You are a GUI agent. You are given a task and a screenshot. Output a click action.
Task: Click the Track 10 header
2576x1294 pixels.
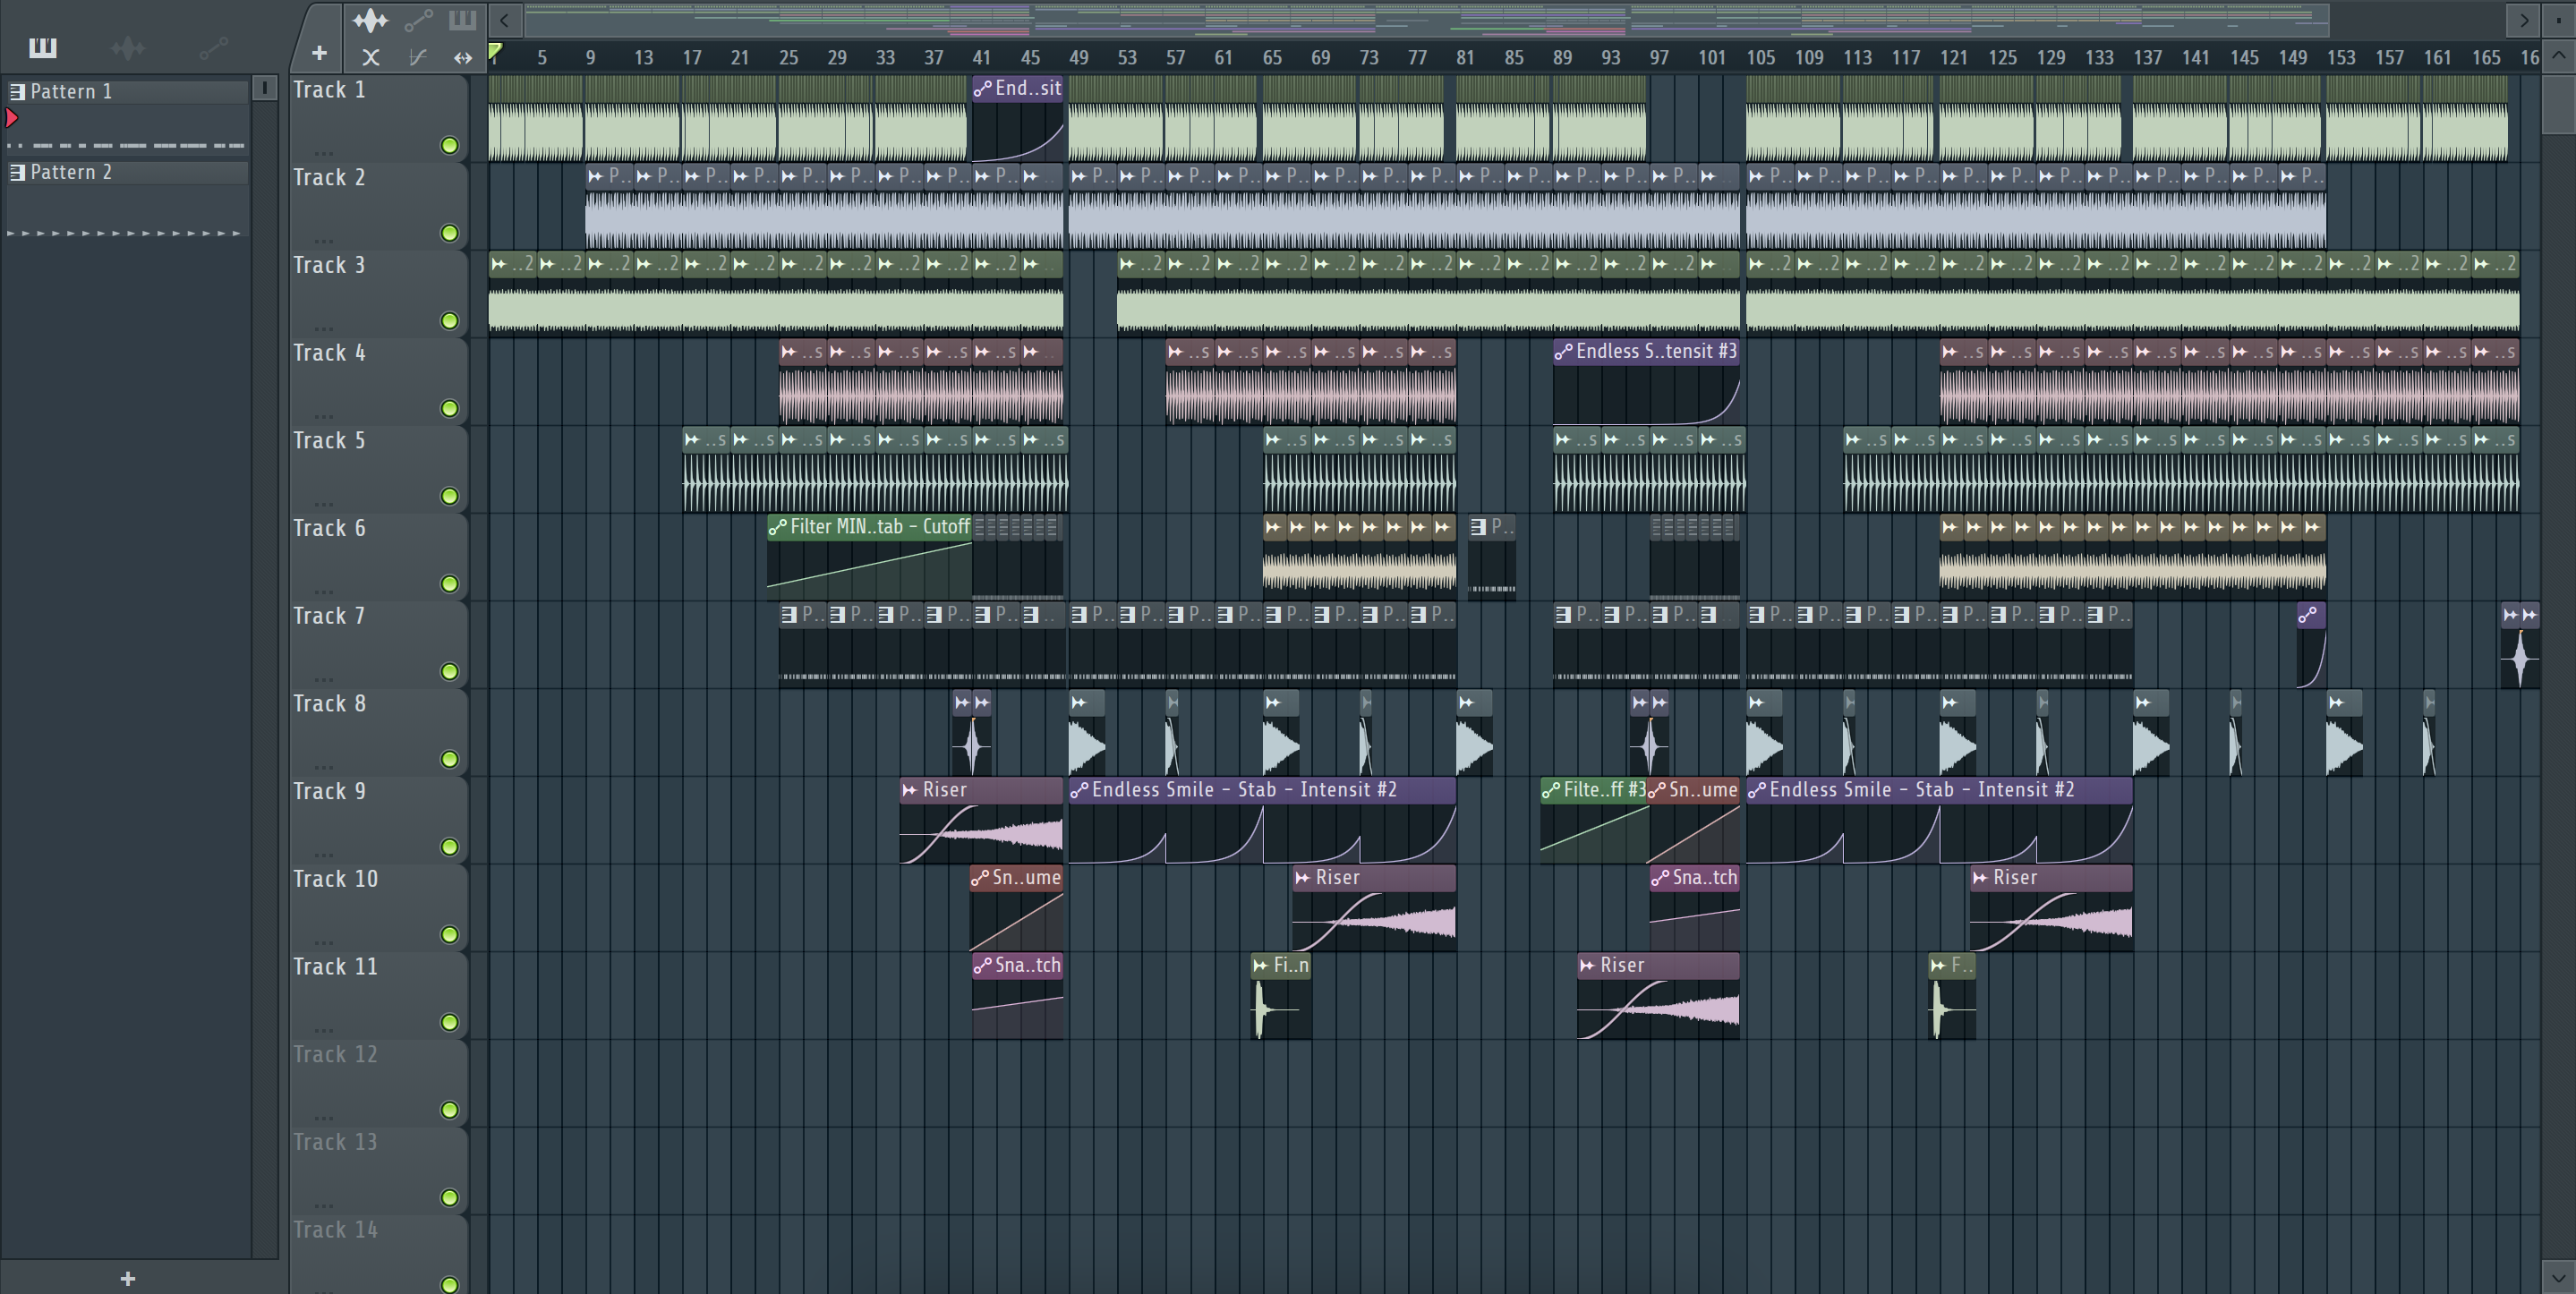(378, 907)
